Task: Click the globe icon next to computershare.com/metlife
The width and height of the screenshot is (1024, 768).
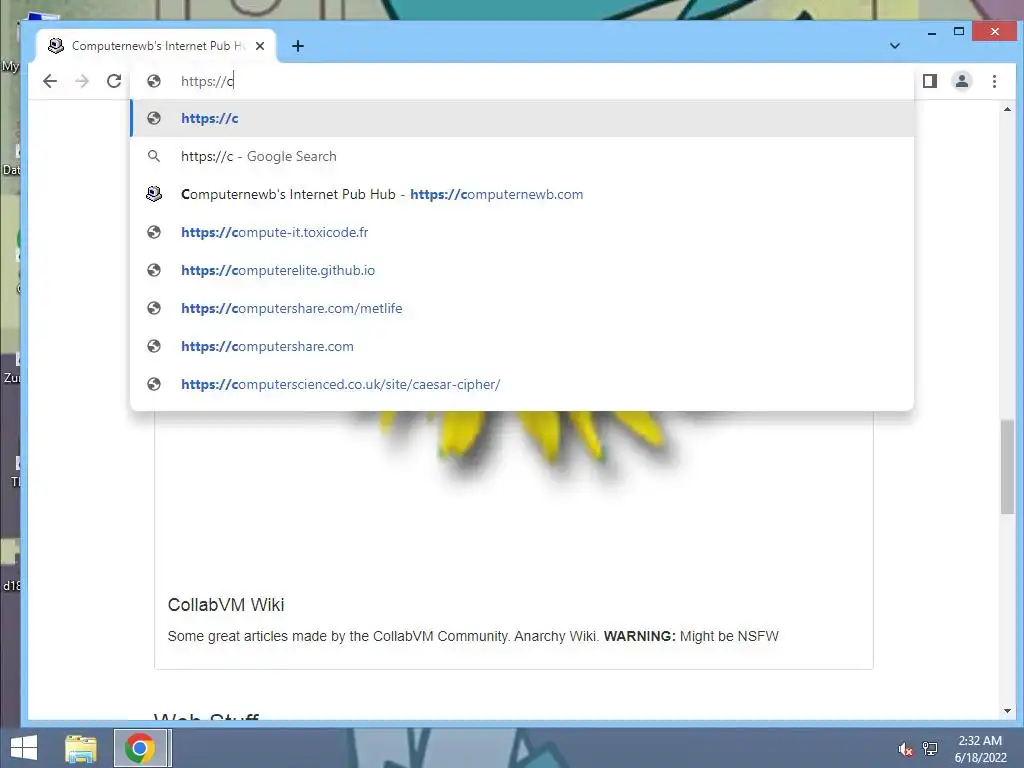Action: pos(154,308)
